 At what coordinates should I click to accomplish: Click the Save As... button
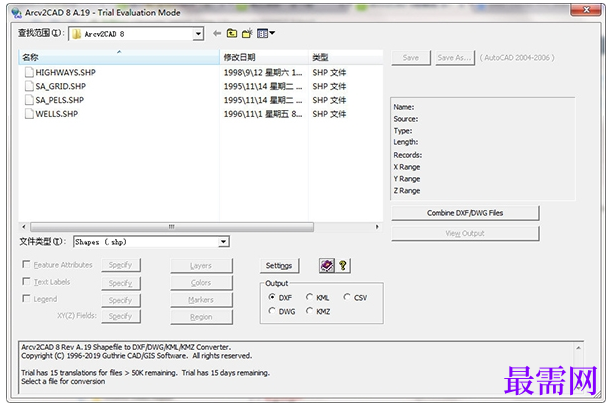click(x=455, y=58)
